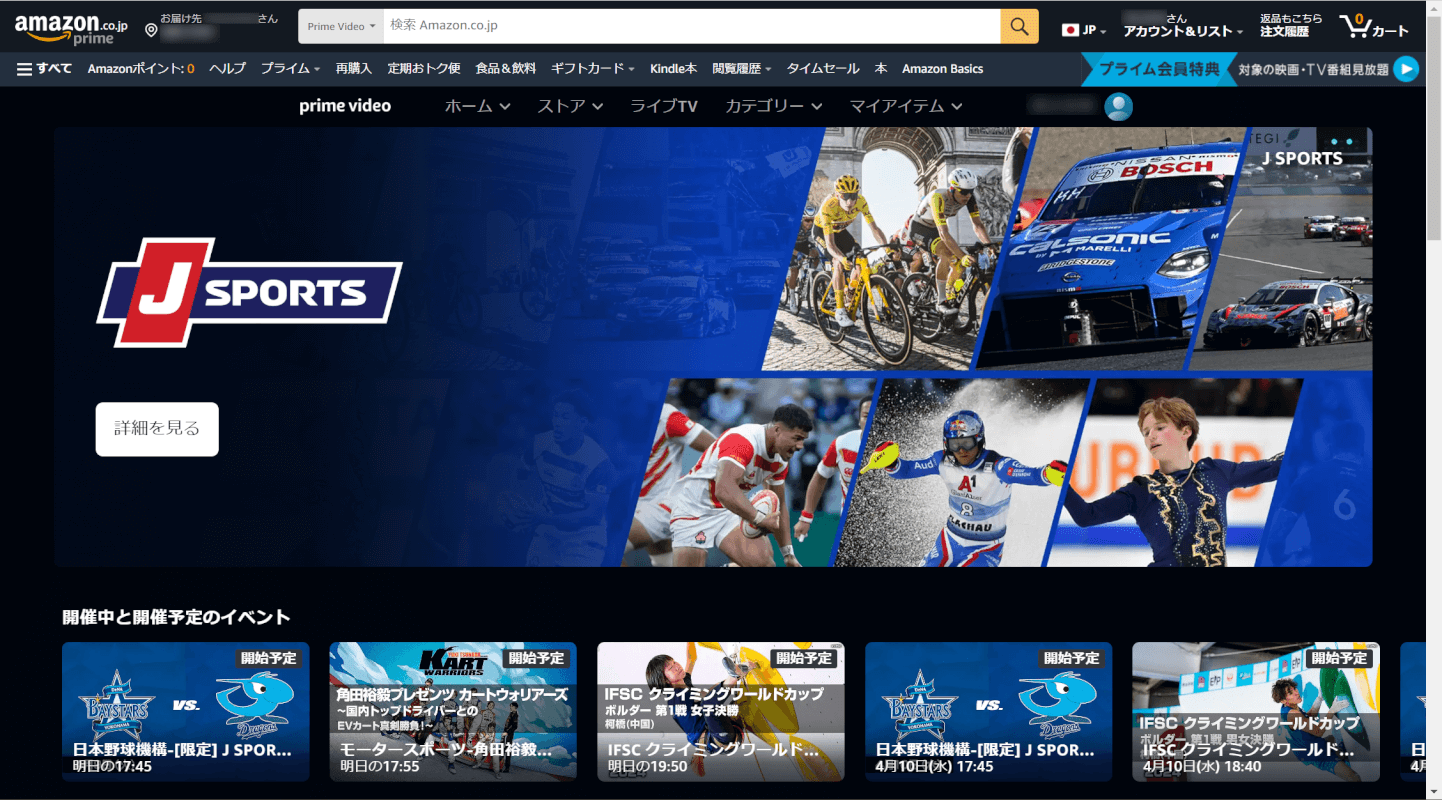Open the 本 link in the nav bar

tap(881, 69)
